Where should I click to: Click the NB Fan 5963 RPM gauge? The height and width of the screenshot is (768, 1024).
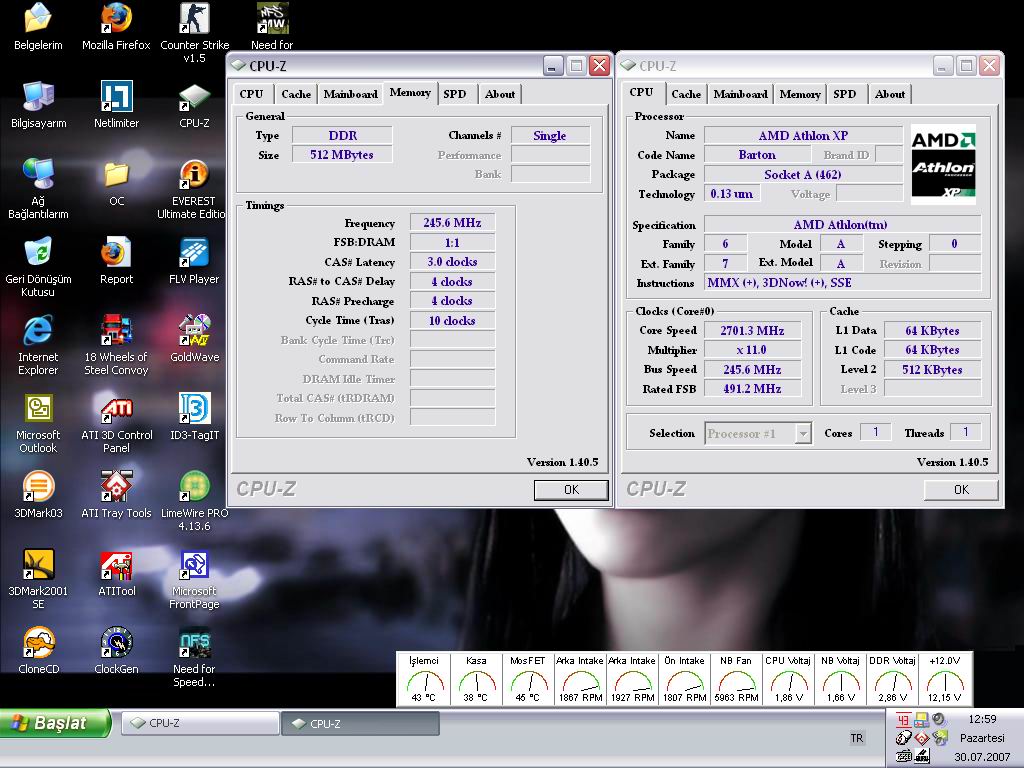(736, 679)
